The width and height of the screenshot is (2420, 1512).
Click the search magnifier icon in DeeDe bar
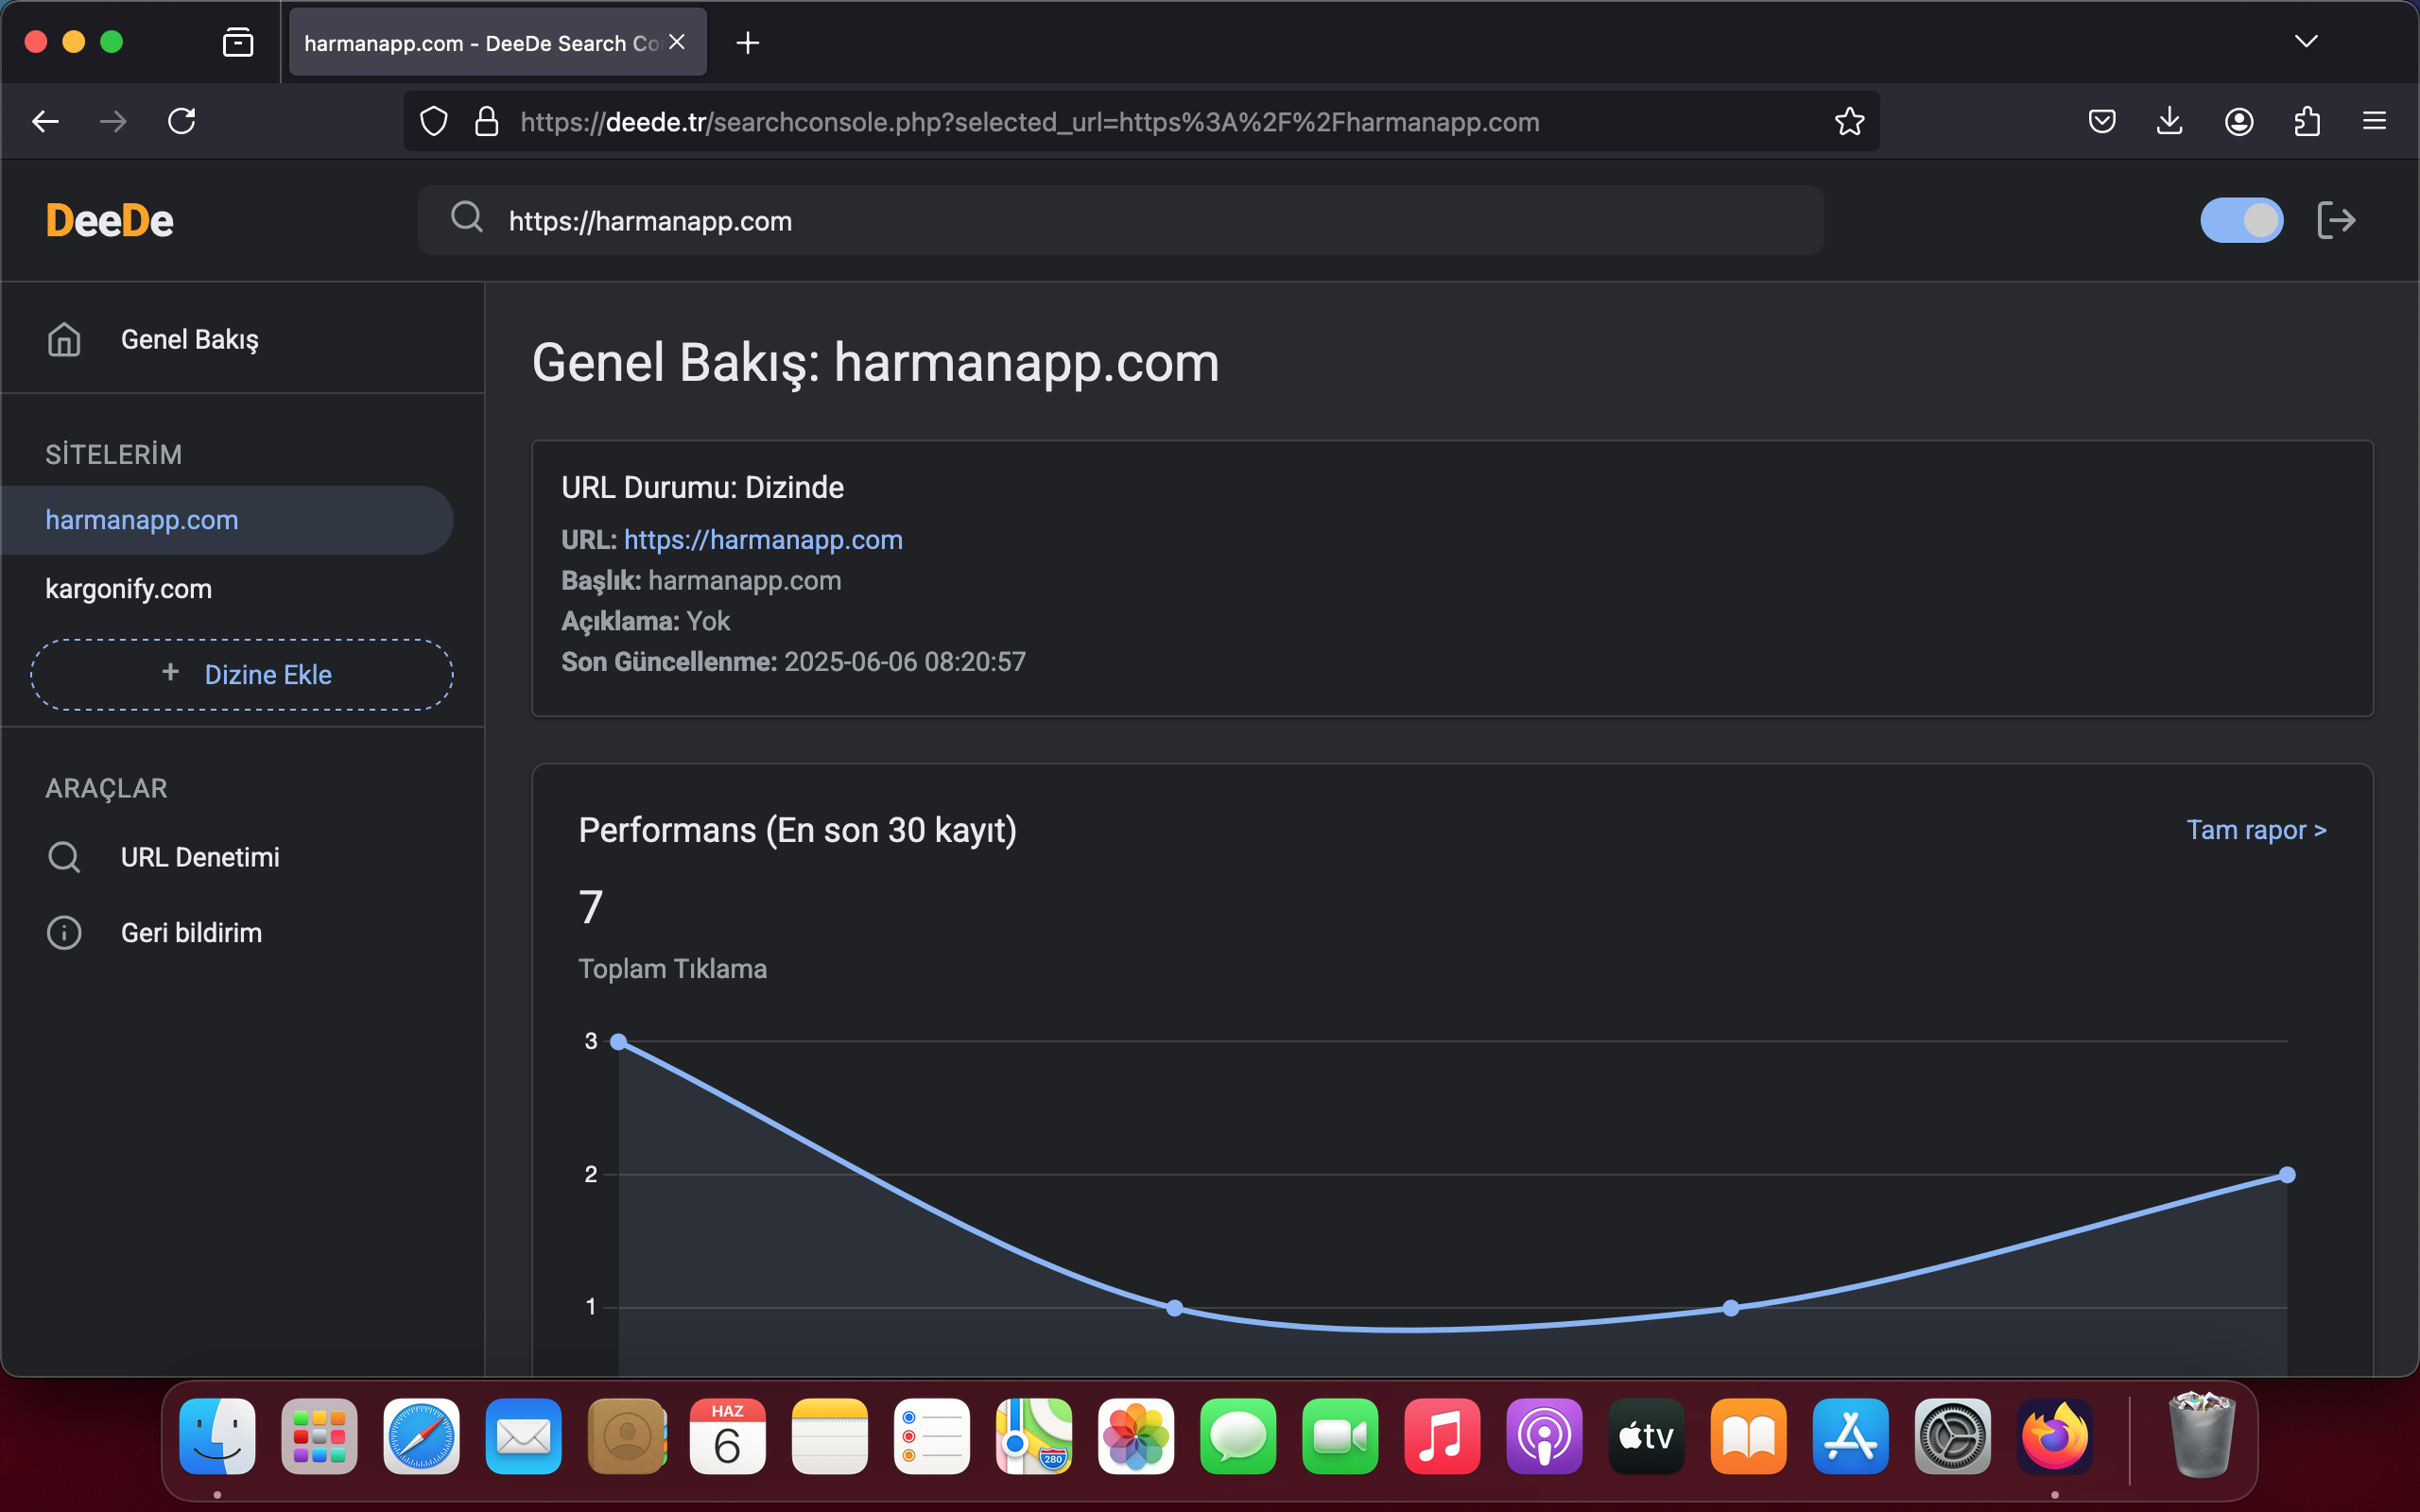(x=466, y=217)
